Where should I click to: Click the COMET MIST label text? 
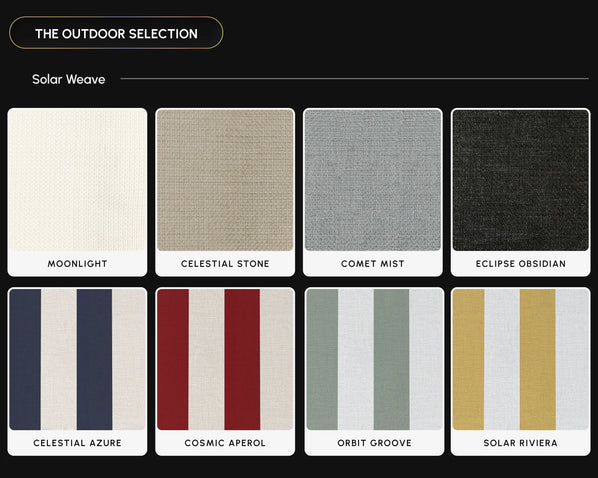[x=373, y=264]
